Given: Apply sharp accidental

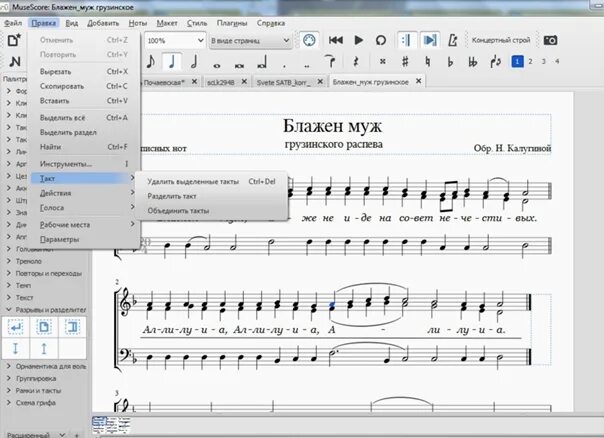Looking at the screenshot, I should coord(405,62).
